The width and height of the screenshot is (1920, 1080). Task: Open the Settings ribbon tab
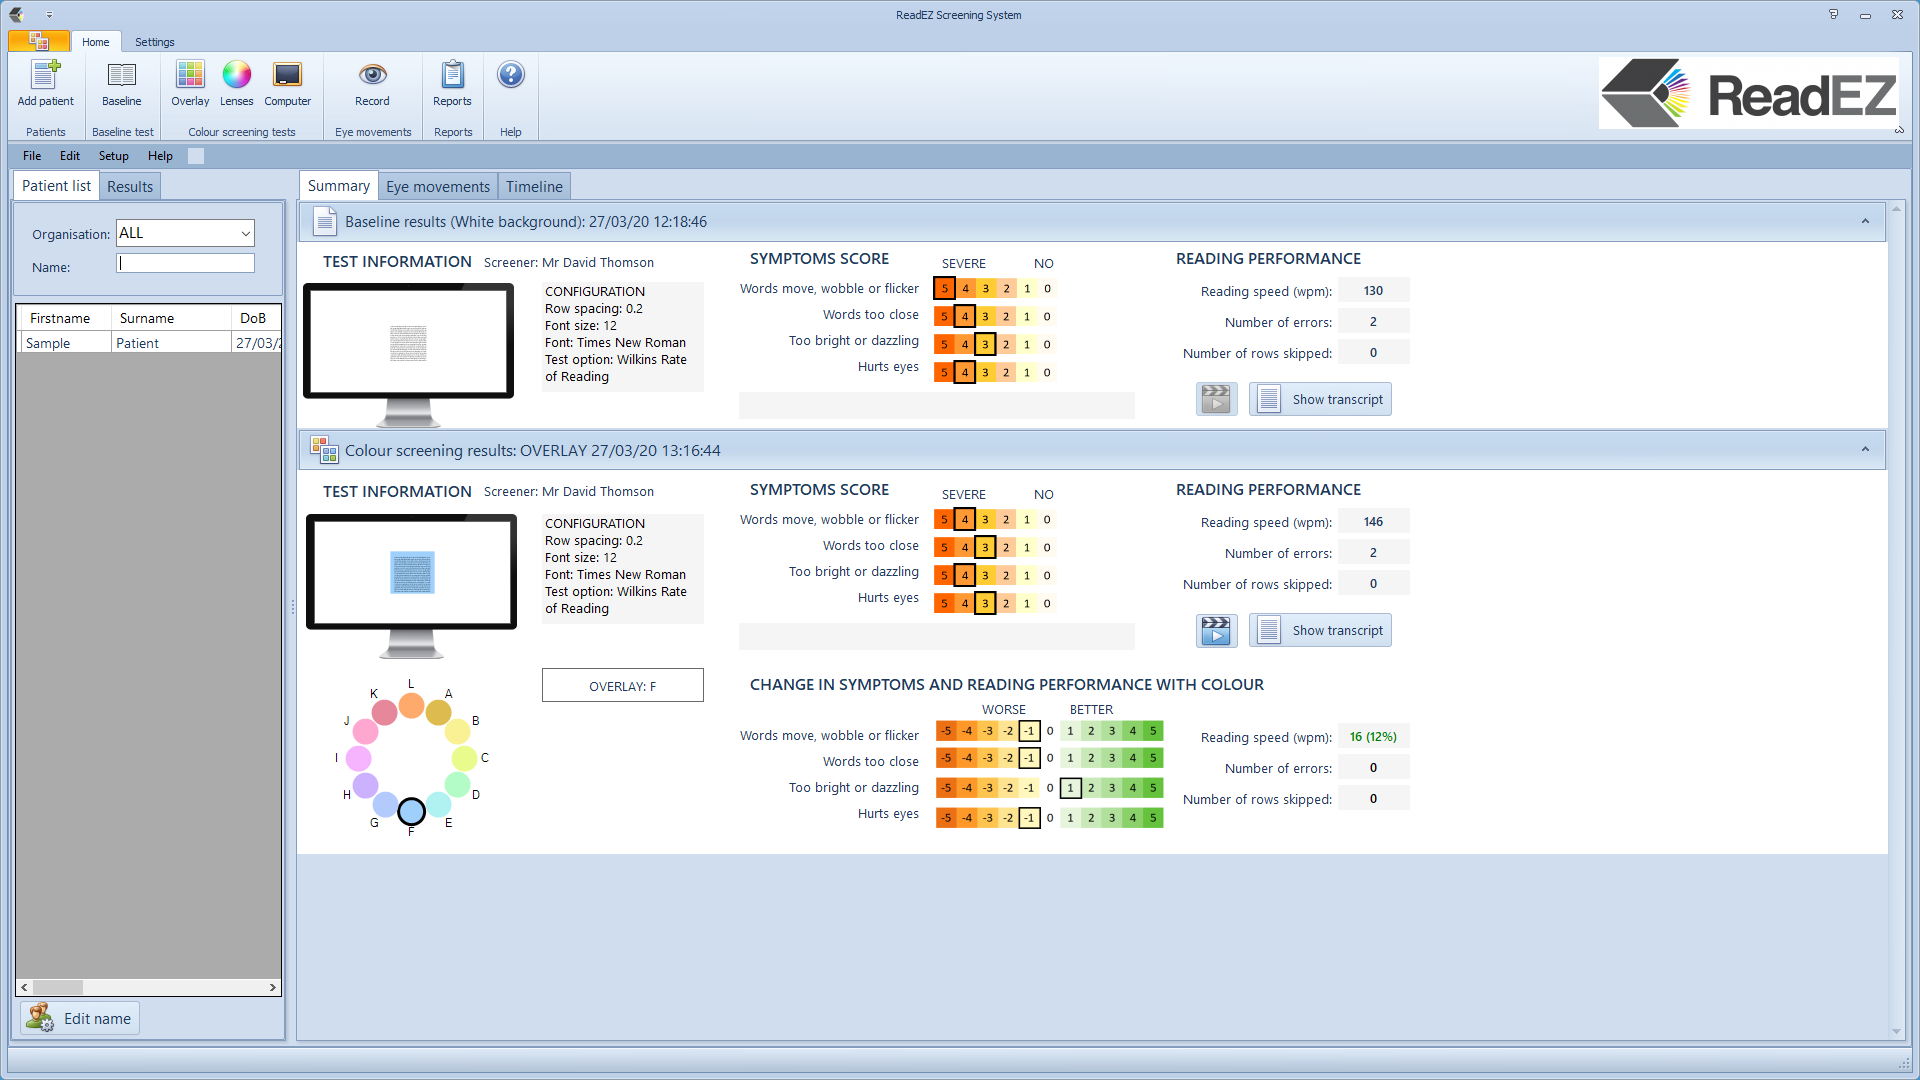click(x=154, y=42)
